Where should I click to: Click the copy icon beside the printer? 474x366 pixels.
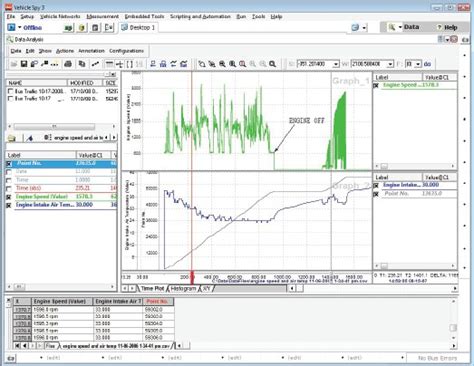tap(82, 64)
